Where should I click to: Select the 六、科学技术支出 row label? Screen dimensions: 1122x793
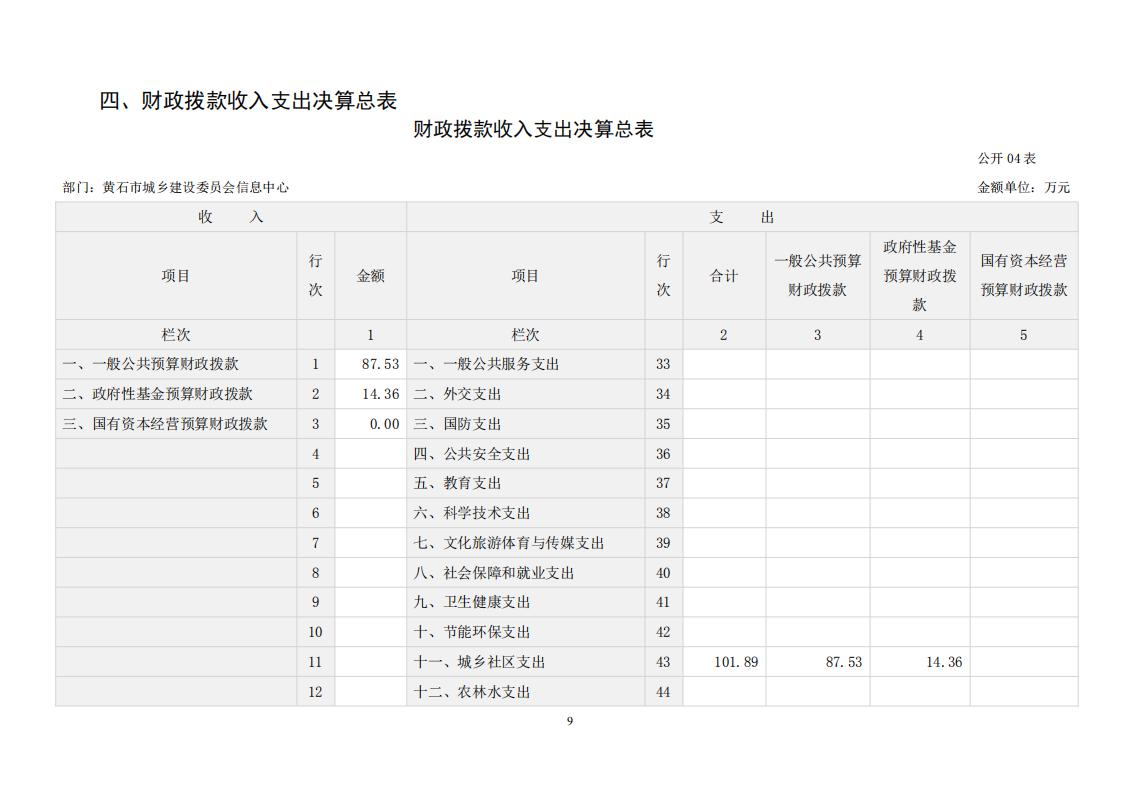pyautogui.click(x=471, y=513)
